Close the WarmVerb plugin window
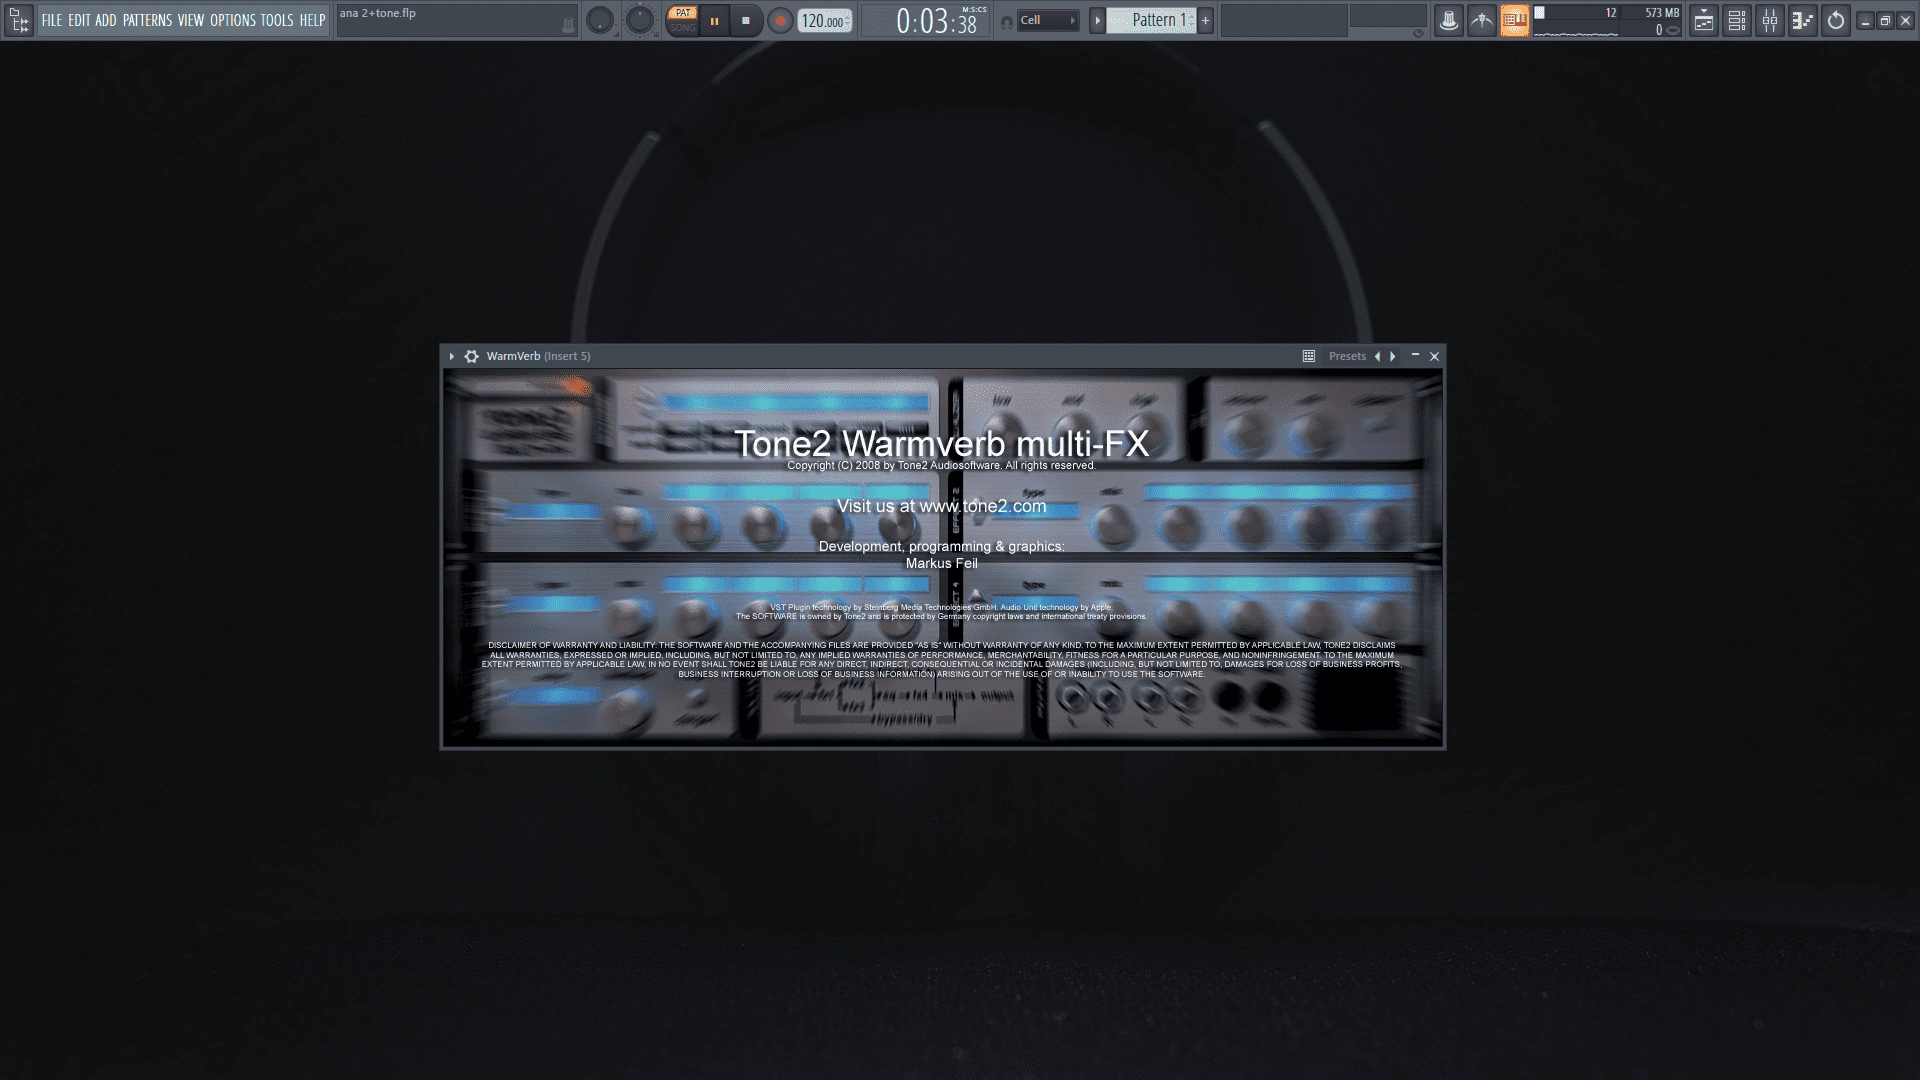 point(1435,356)
